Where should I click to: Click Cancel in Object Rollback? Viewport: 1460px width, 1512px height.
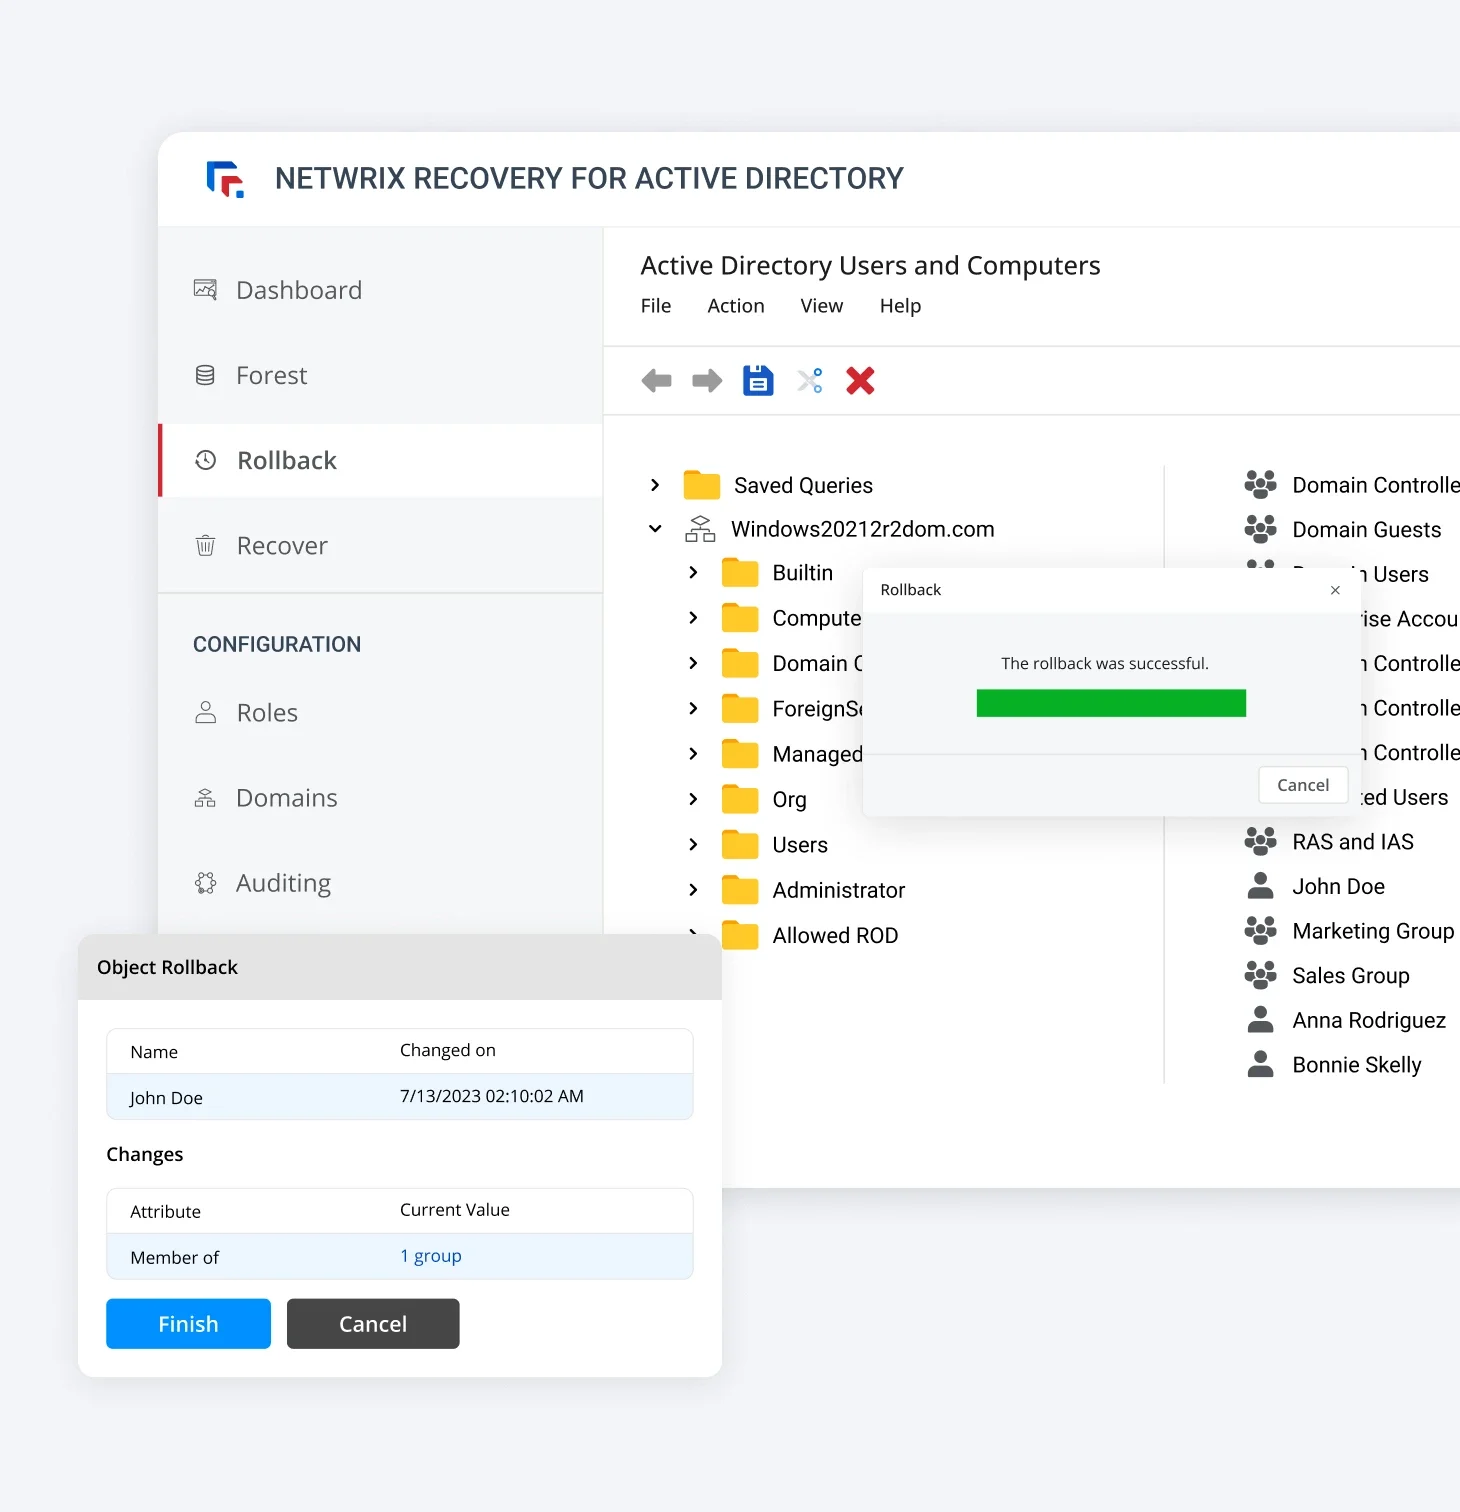[373, 1324]
